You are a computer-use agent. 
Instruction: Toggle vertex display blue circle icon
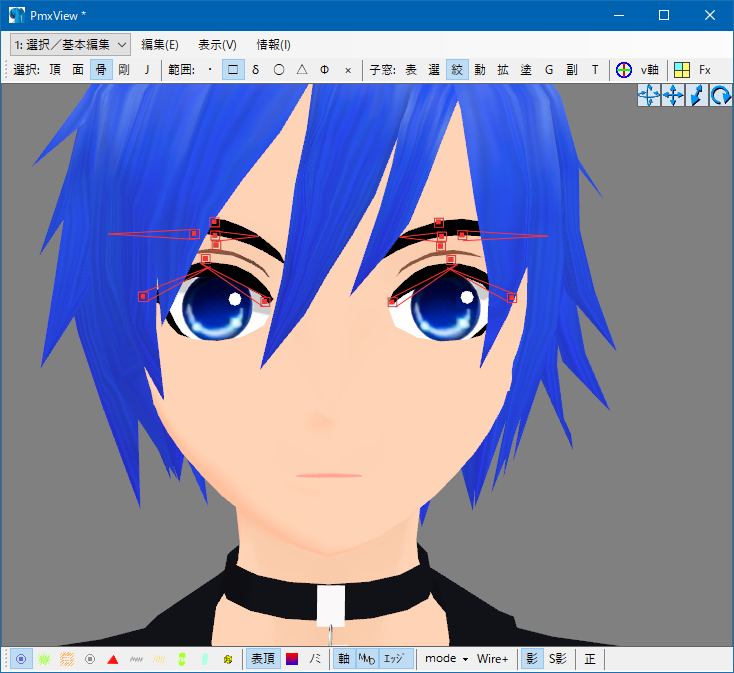[21, 659]
